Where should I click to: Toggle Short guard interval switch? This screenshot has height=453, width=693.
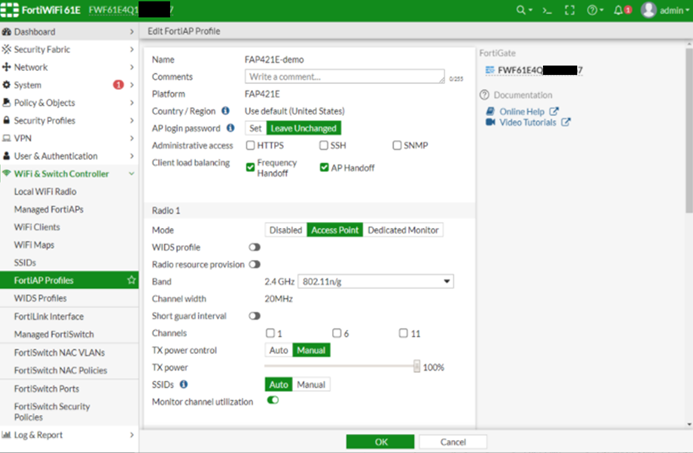click(x=254, y=316)
